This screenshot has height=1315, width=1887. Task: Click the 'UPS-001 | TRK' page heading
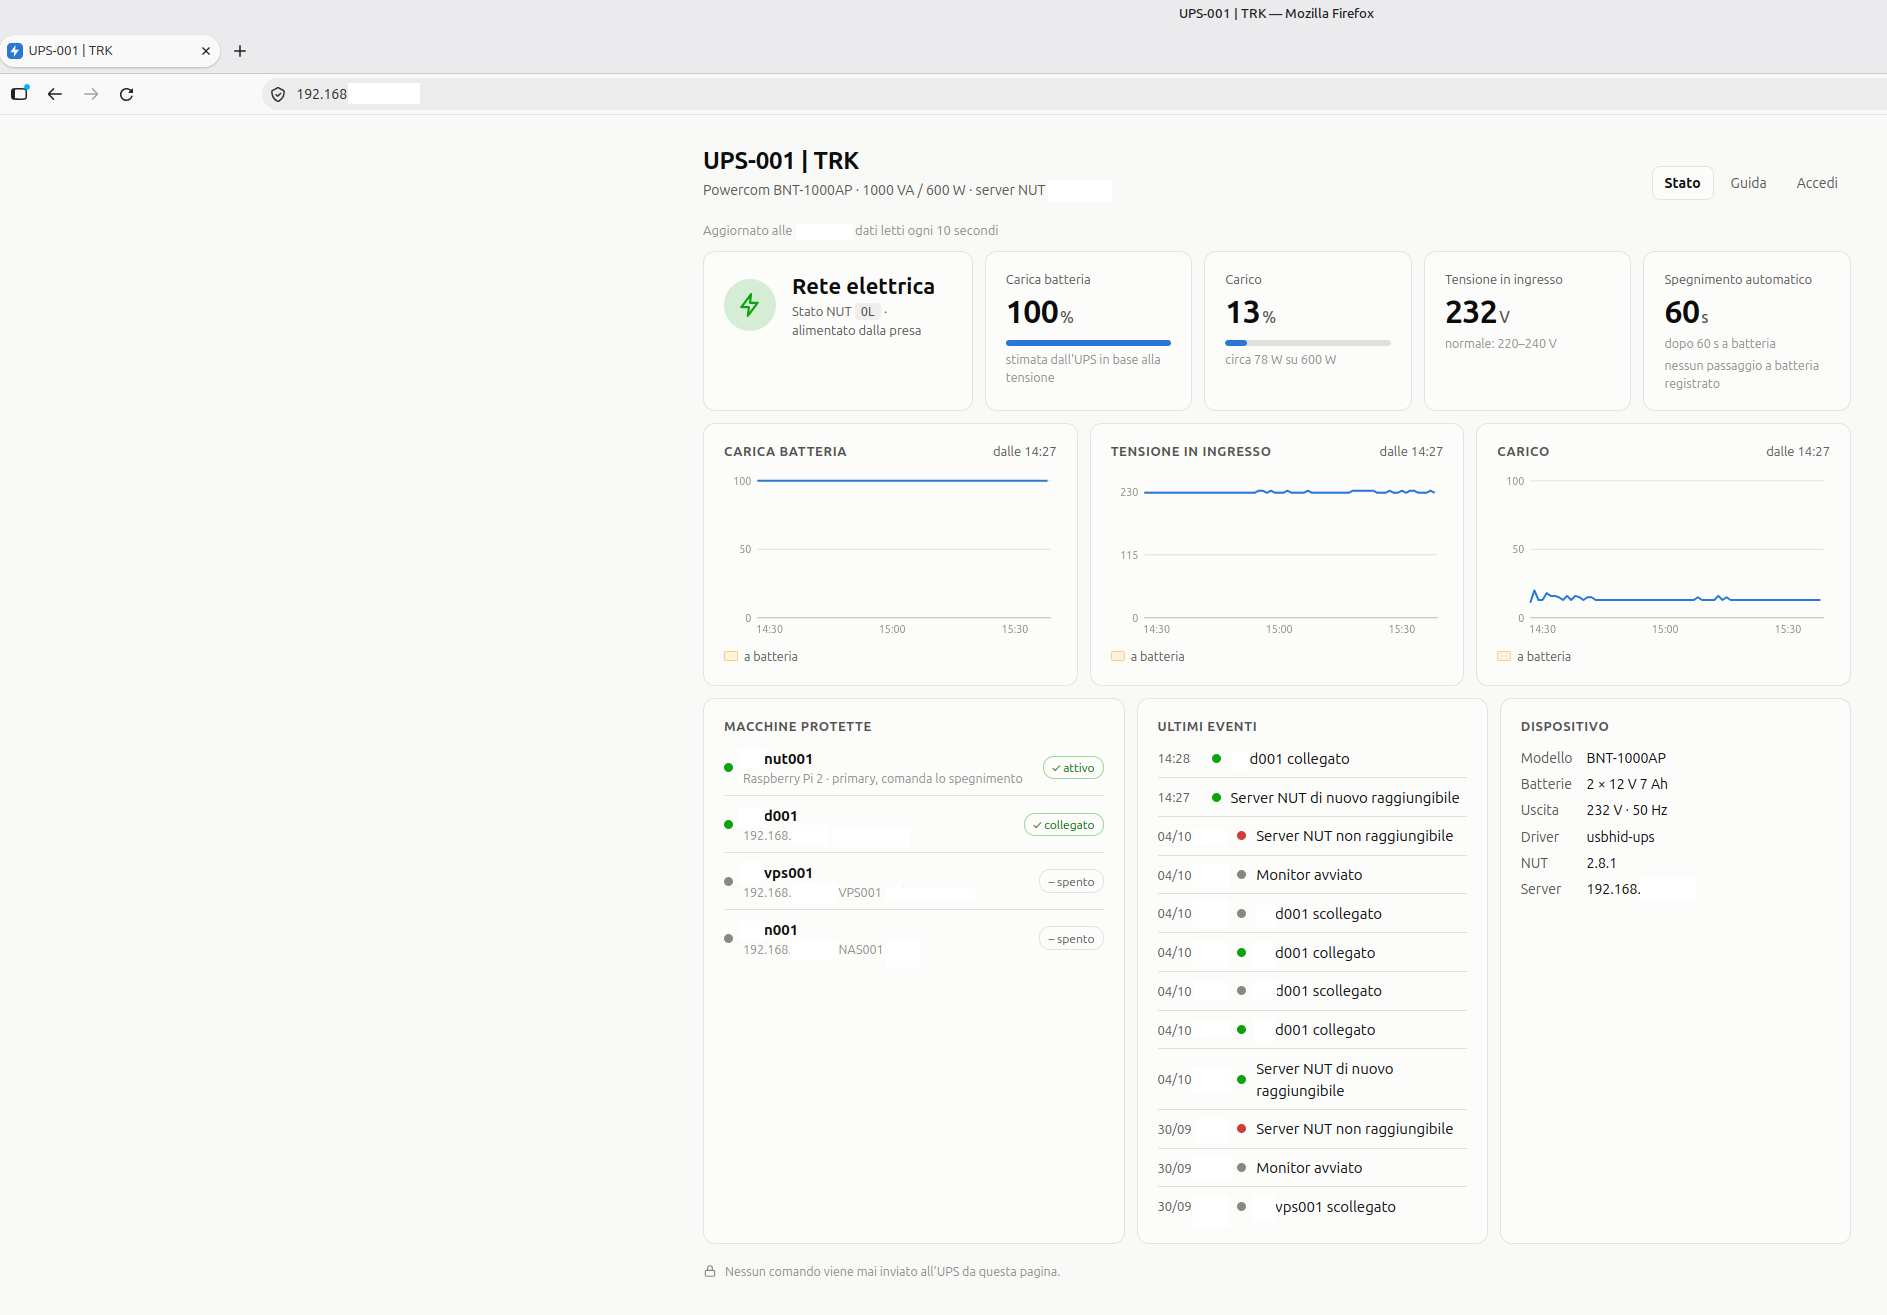coord(781,161)
